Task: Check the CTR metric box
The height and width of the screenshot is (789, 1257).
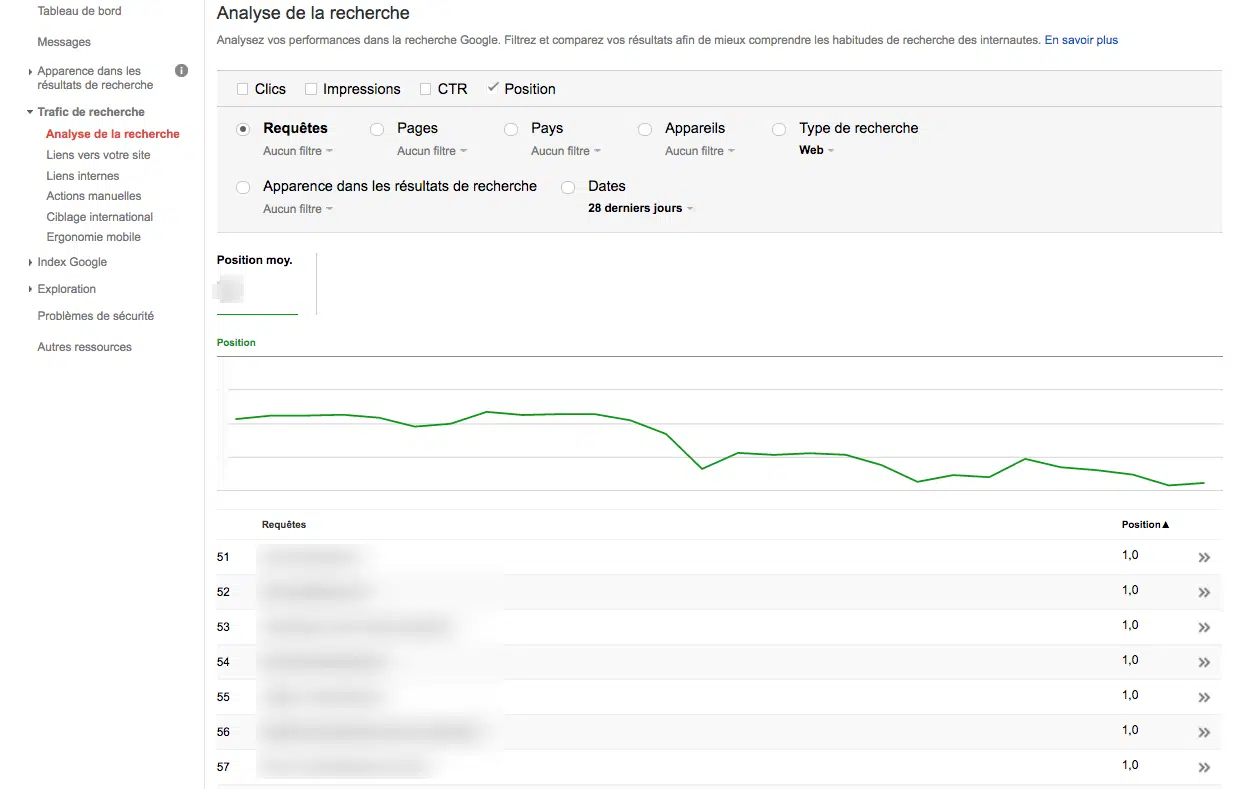Action: [426, 89]
